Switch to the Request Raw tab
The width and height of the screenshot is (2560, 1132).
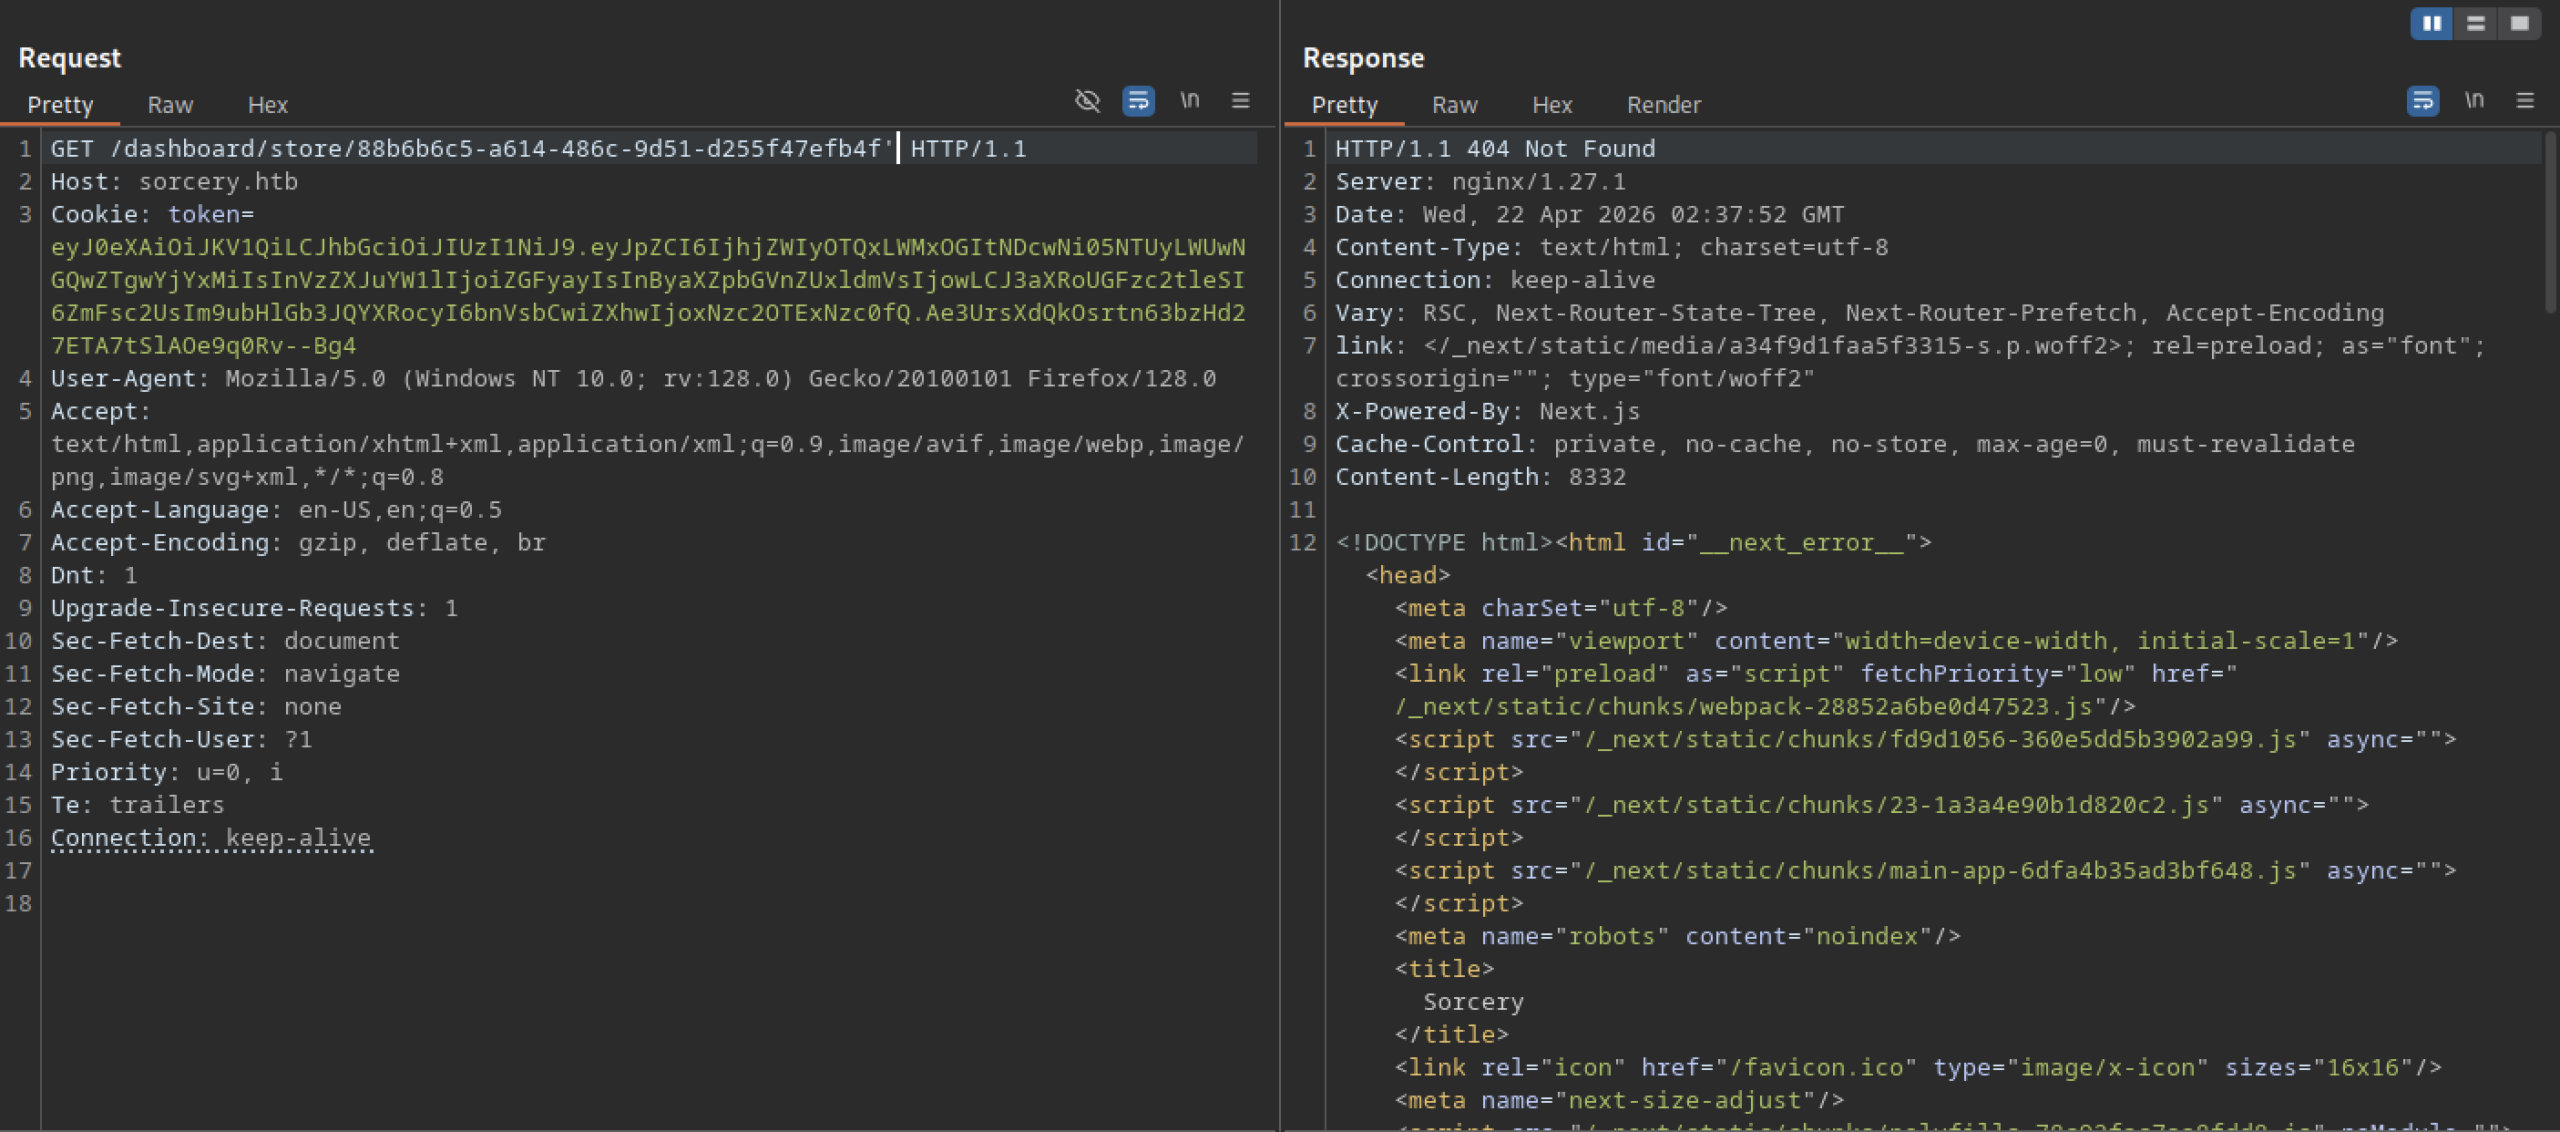[170, 105]
